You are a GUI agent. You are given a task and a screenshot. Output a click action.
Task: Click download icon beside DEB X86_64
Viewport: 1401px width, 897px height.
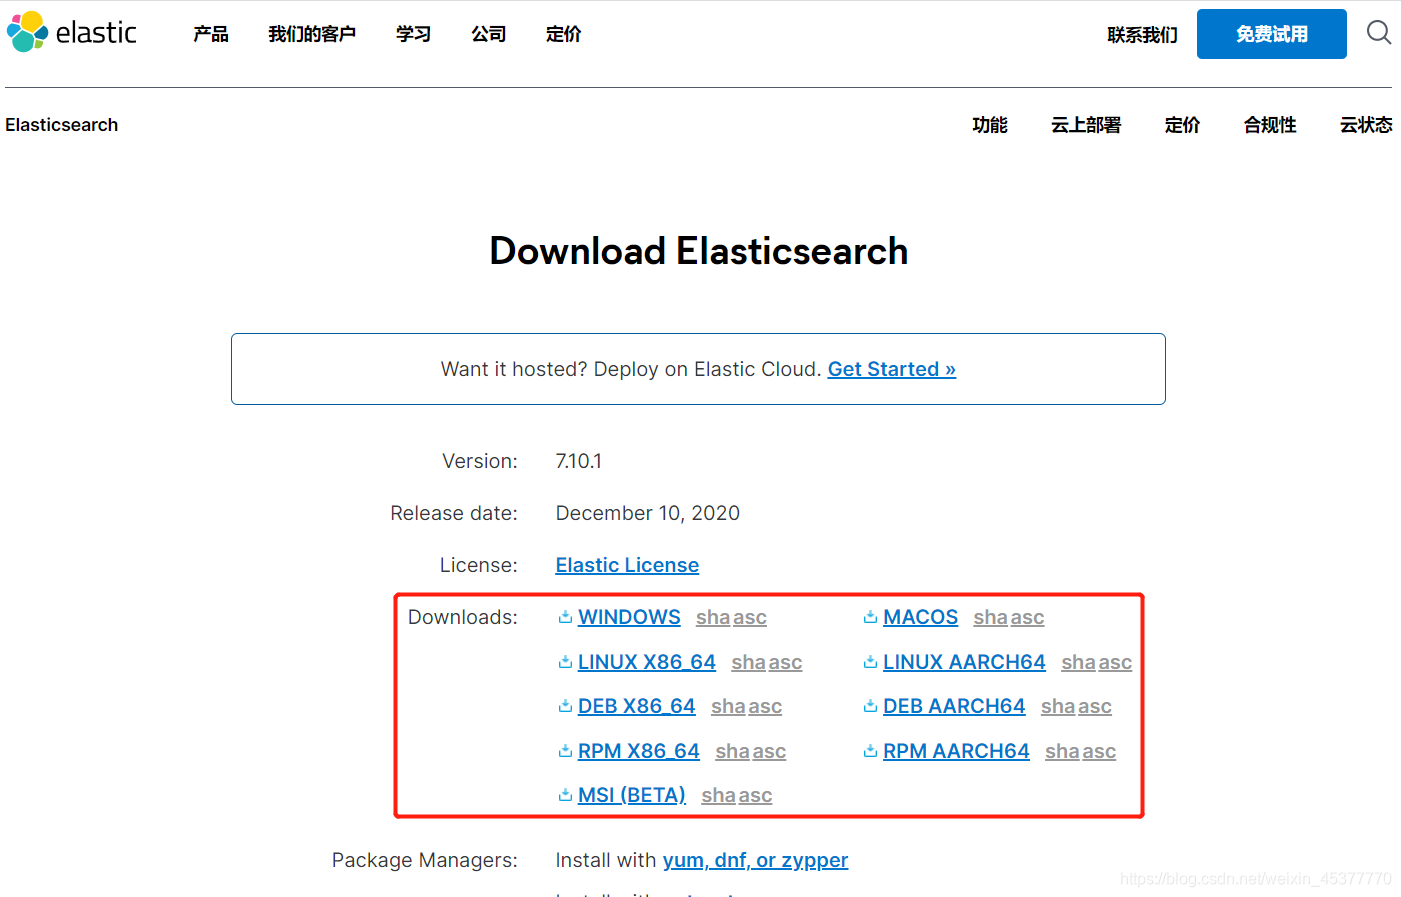pos(565,706)
